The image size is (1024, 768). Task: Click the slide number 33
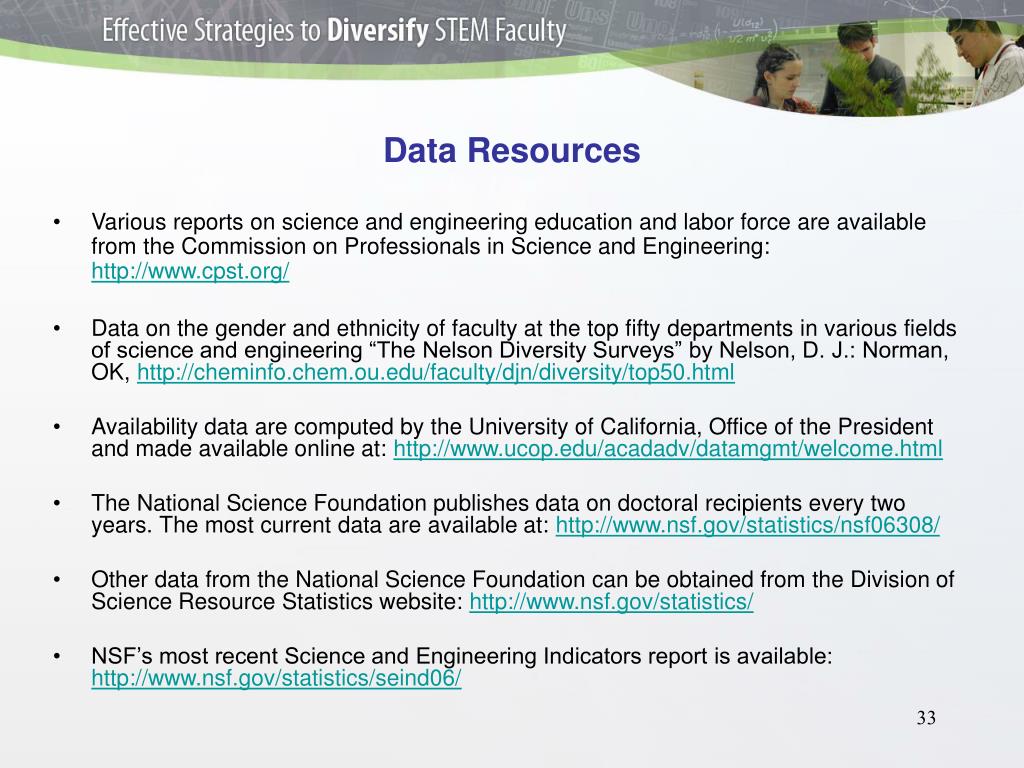point(926,718)
